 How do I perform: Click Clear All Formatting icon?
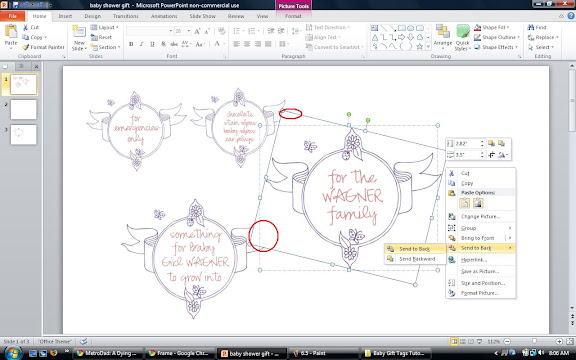(x=222, y=31)
